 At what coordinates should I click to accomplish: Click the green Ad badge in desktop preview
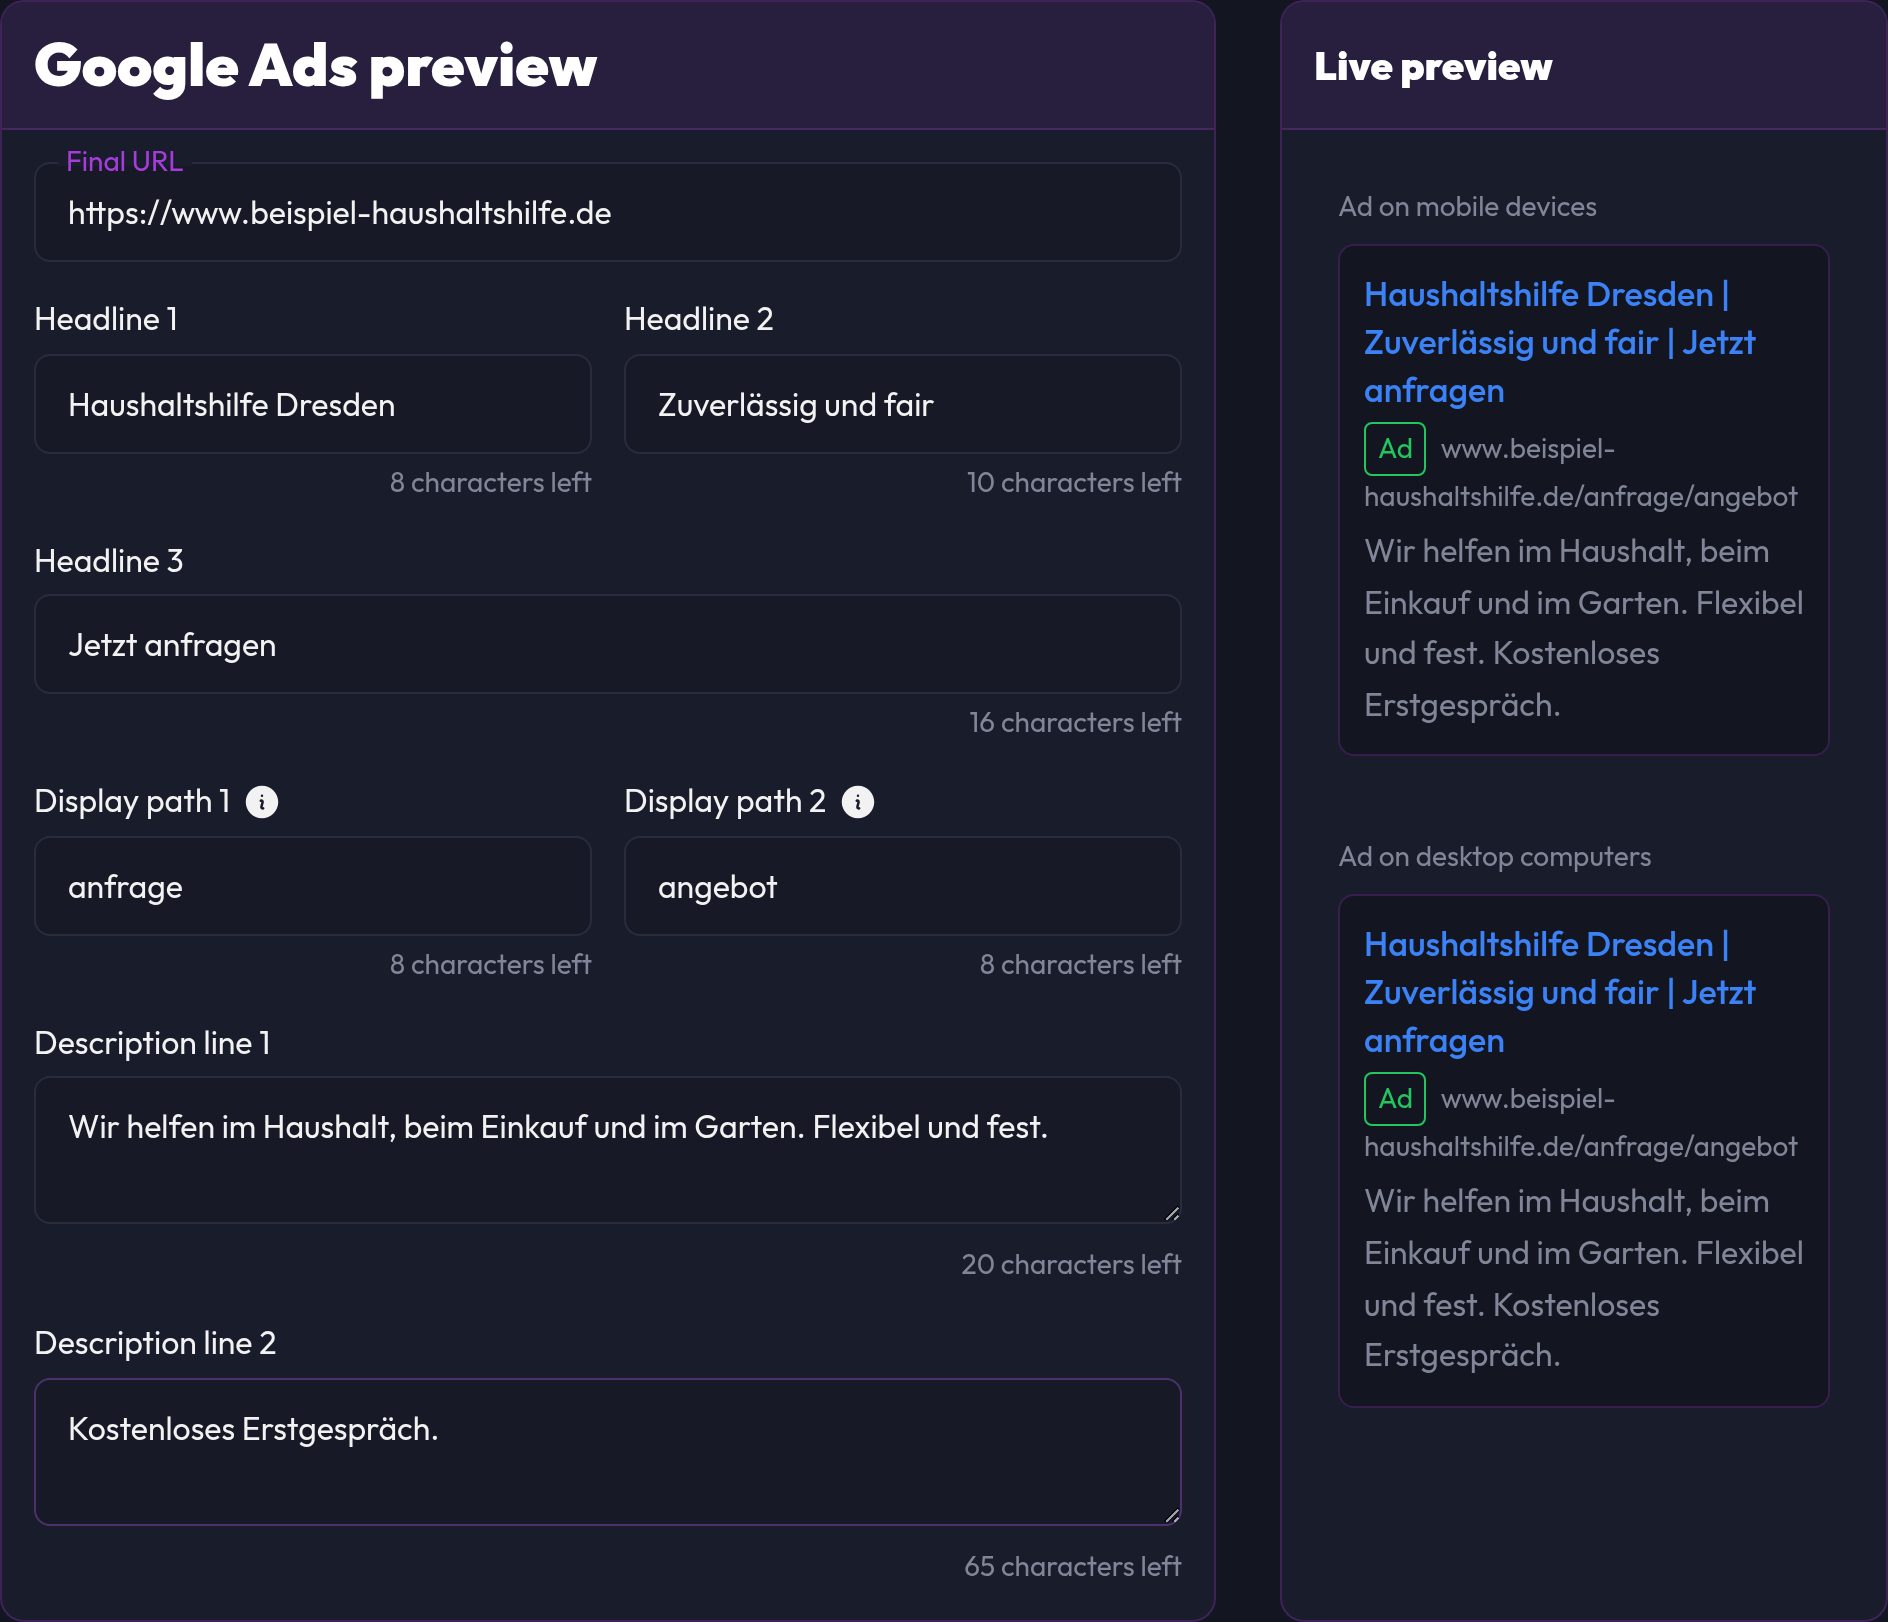(1395, 1099)
